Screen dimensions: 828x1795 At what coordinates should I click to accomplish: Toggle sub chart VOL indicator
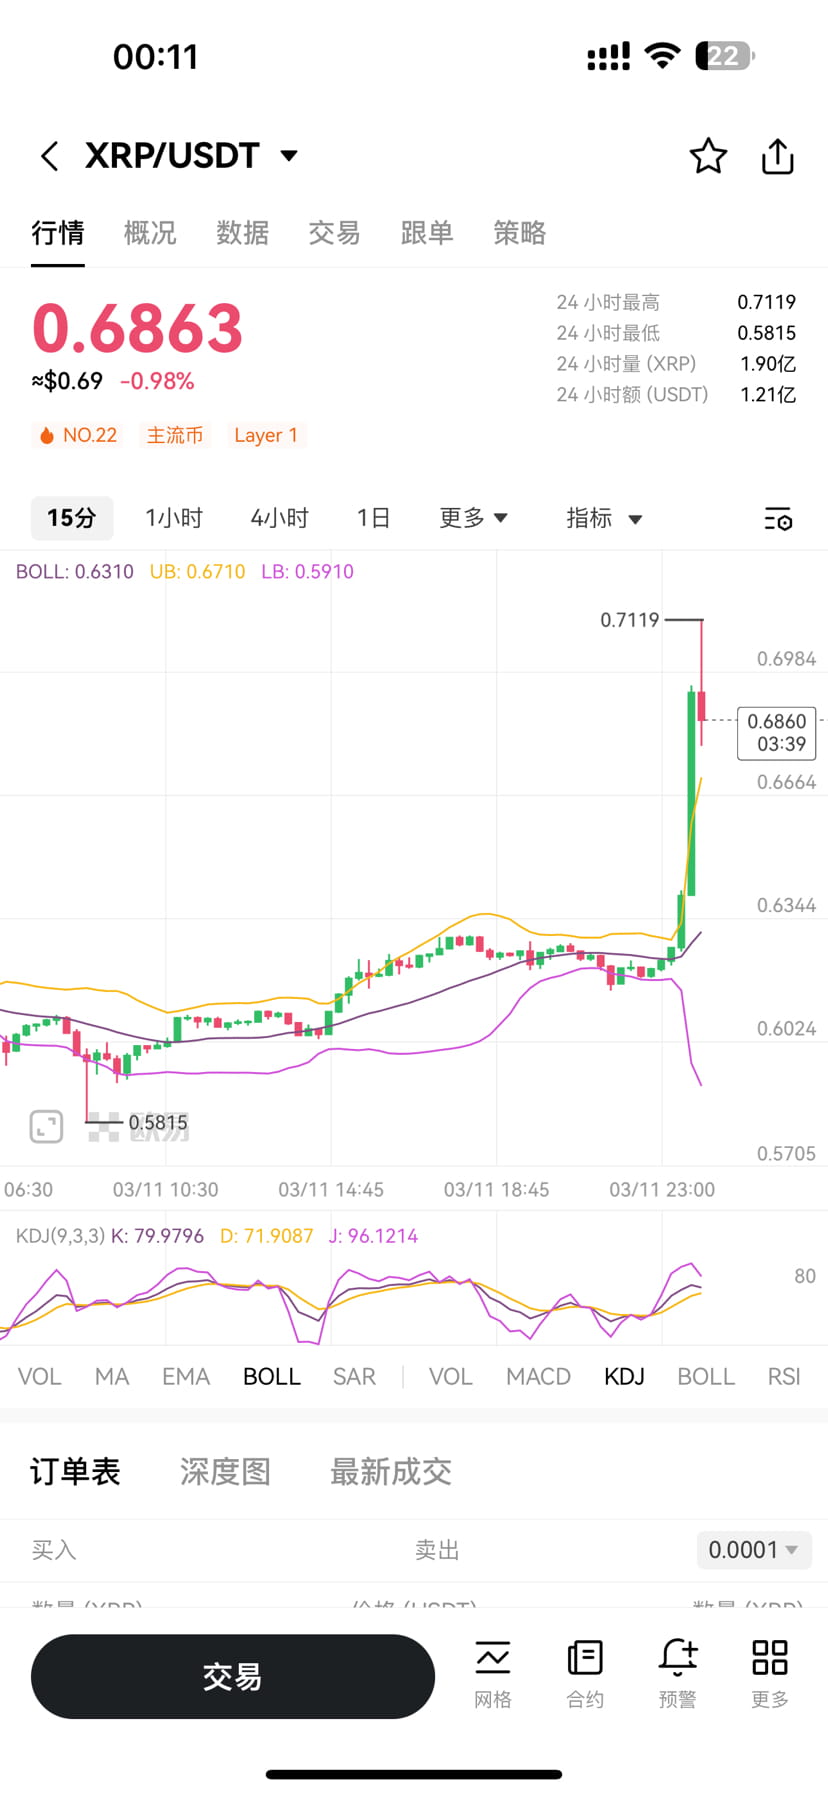[x=451, y=1377]
